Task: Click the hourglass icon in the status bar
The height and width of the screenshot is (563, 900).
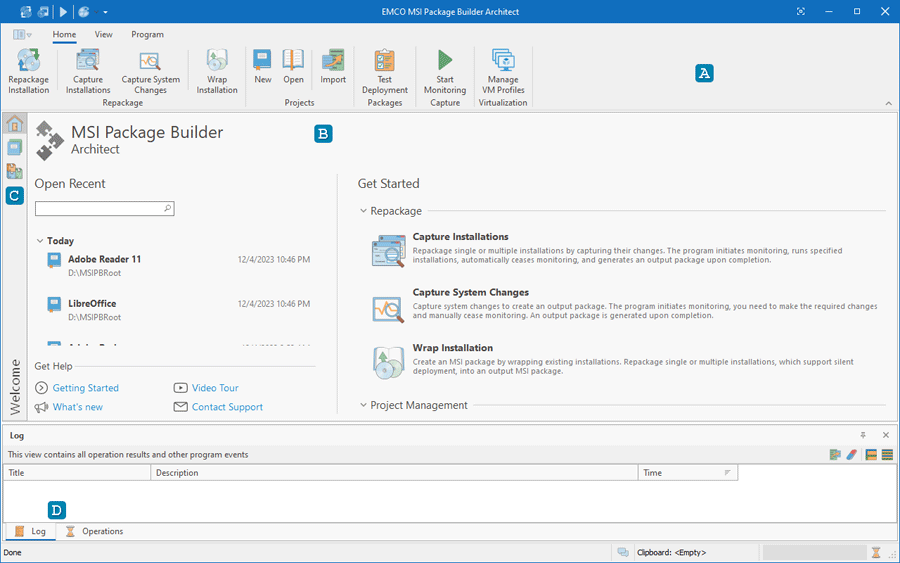Action: click(876, 553)
